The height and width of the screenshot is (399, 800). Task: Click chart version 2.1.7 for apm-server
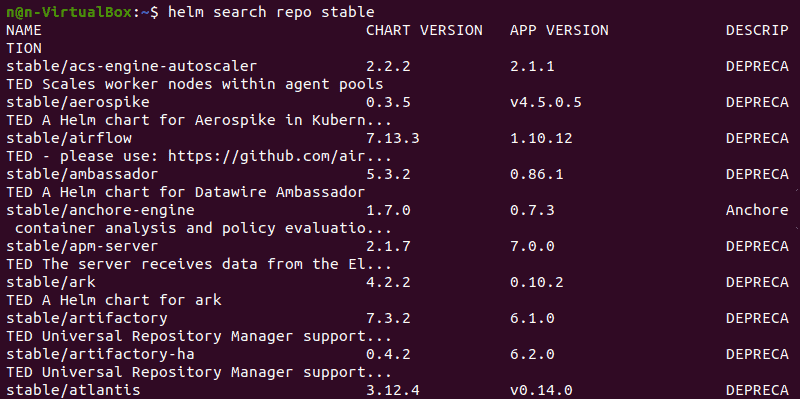pos(388,247)
